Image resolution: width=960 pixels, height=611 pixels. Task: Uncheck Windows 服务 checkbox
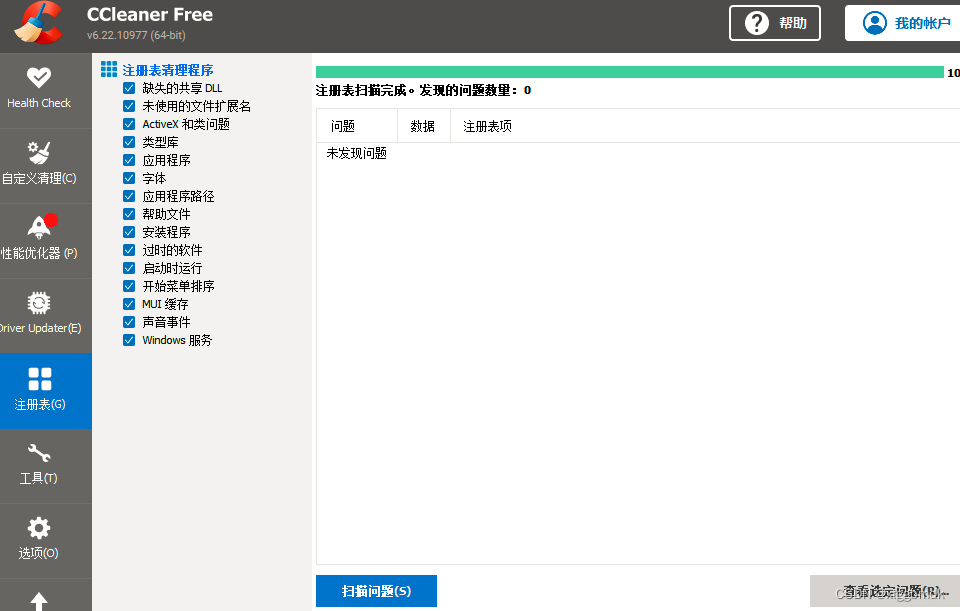pyautogui.click(x=129, y=340)
